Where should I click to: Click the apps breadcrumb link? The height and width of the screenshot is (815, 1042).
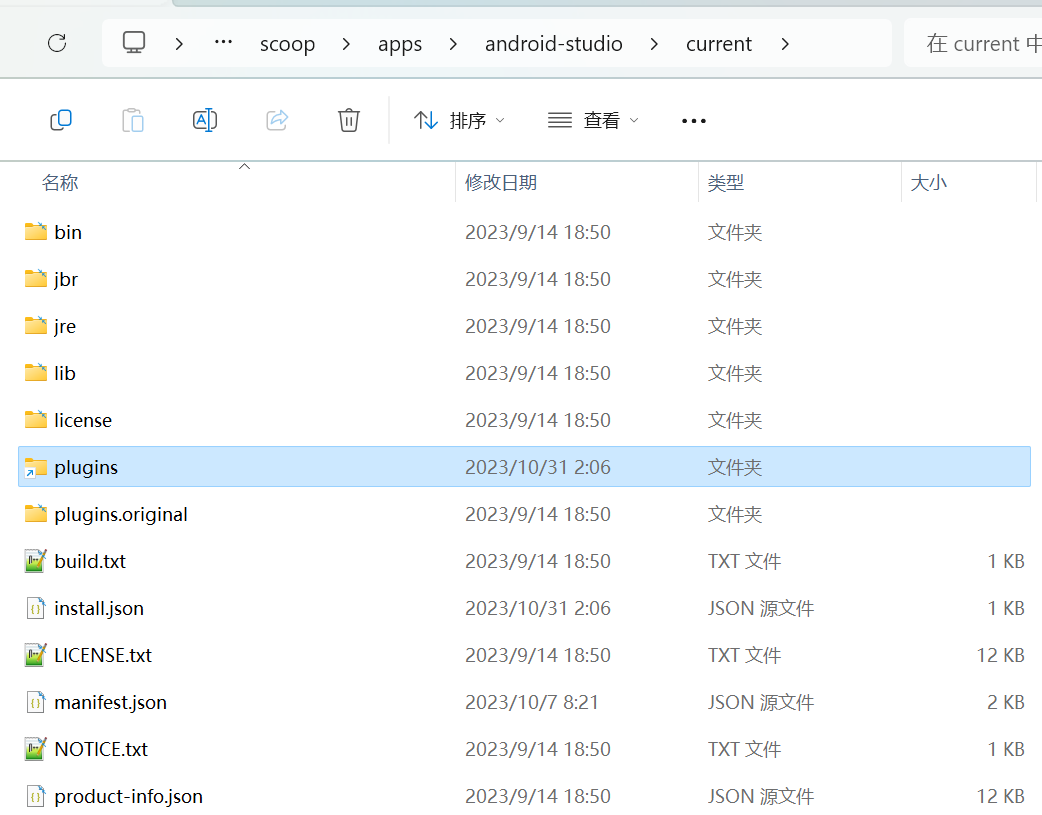[400, 43]
